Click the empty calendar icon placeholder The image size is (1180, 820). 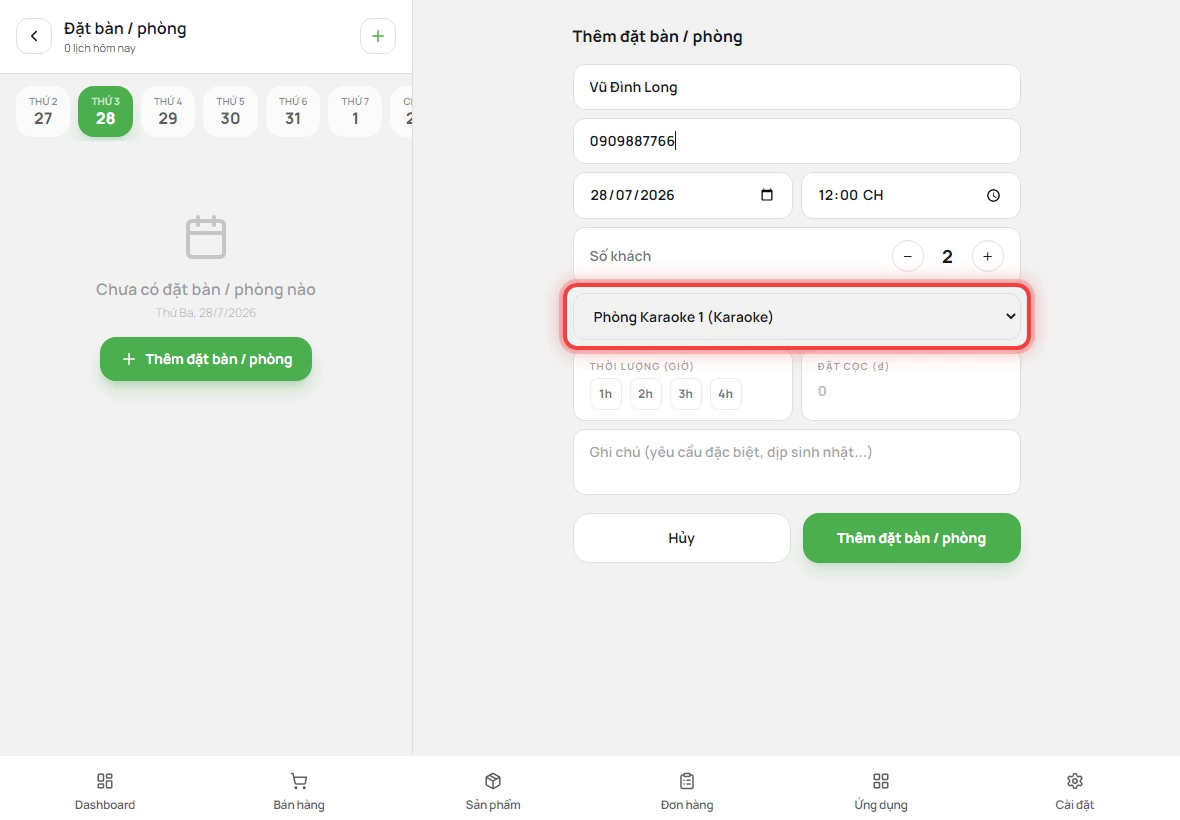tap(205, 237)
